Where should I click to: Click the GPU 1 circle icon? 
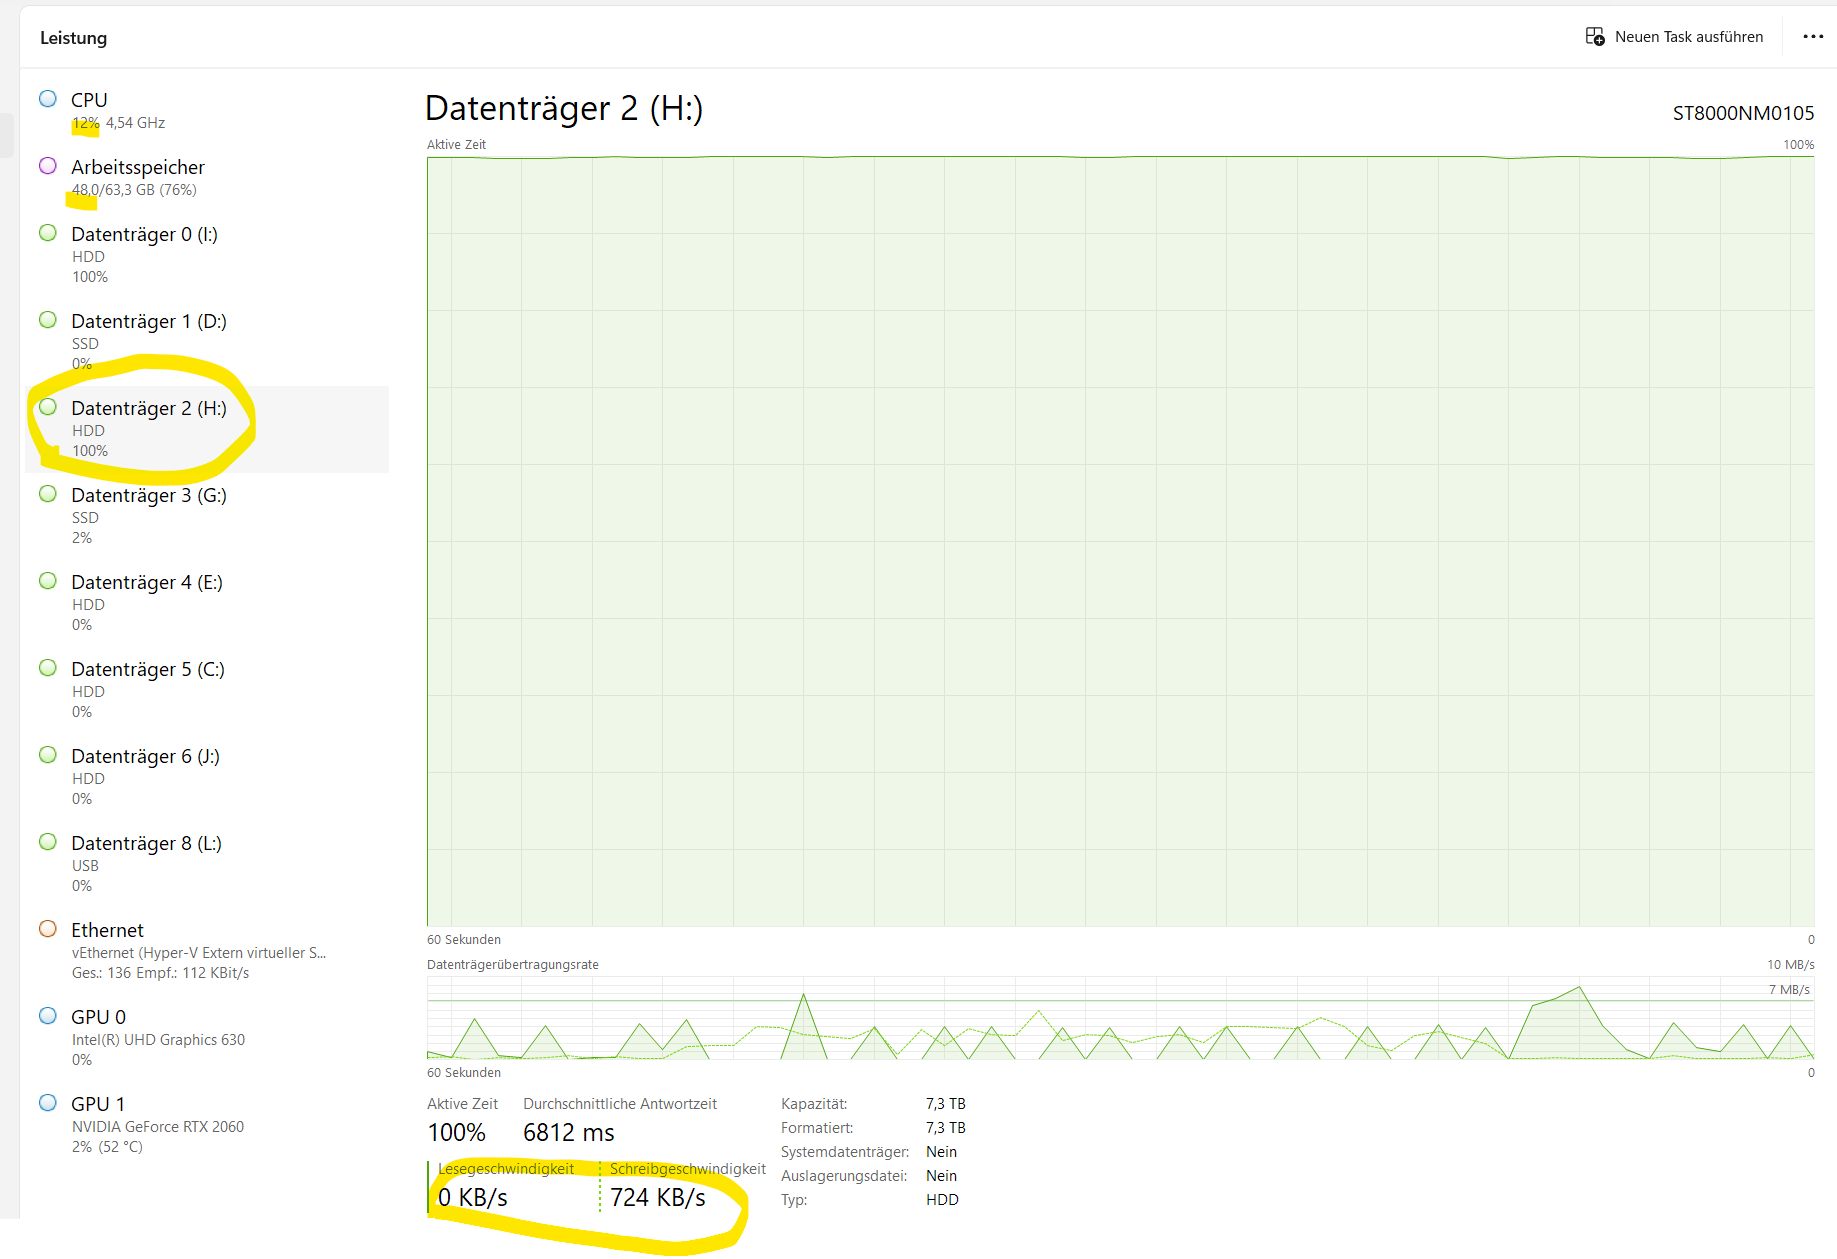48,1103
